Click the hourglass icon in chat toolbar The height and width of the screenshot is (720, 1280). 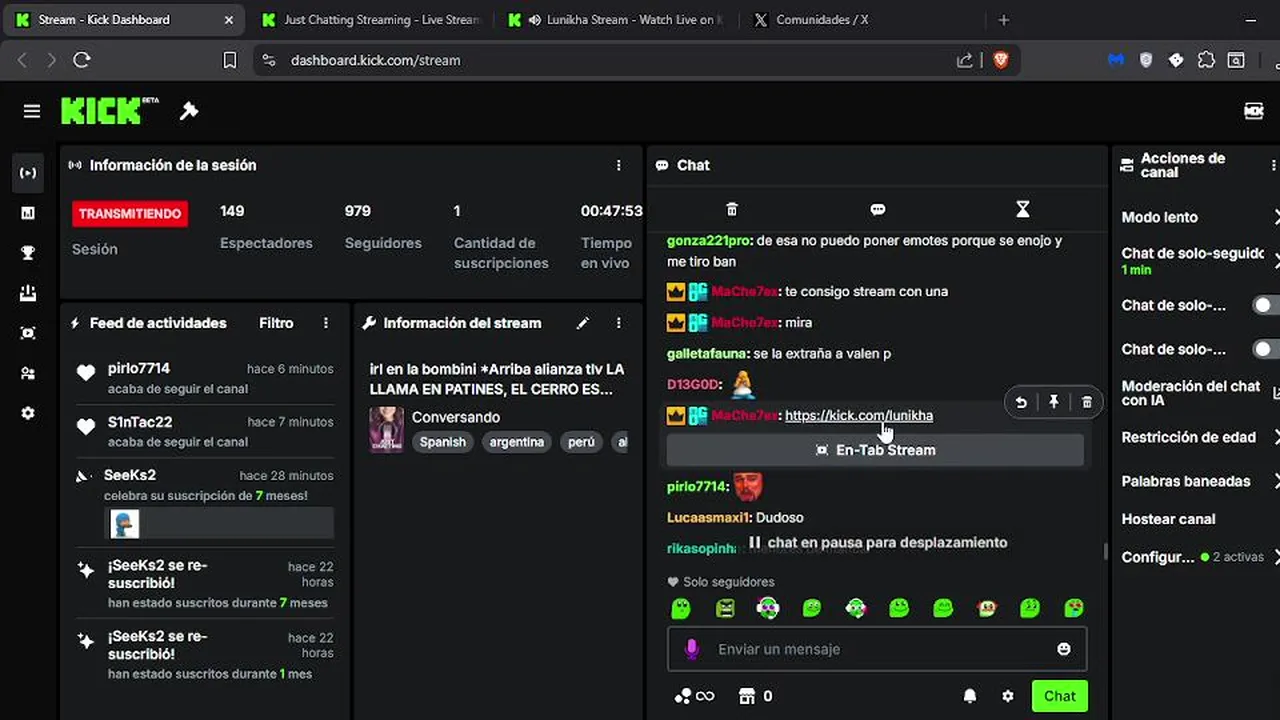tap(1022, 209)
